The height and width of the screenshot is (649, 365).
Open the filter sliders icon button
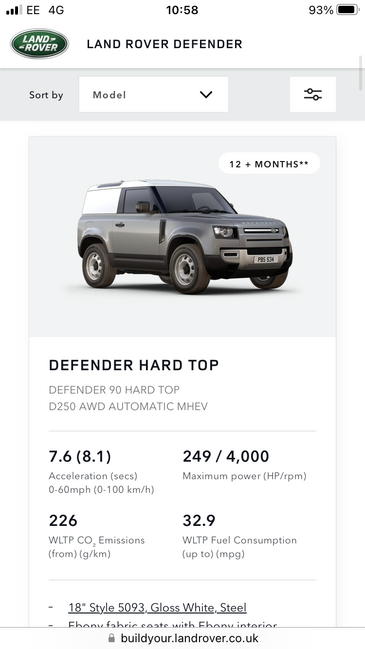(312, 94)
